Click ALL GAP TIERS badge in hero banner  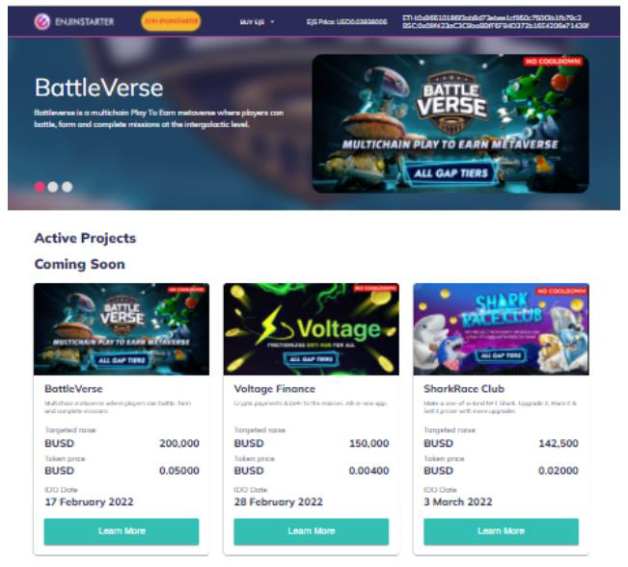pos(451,173)
